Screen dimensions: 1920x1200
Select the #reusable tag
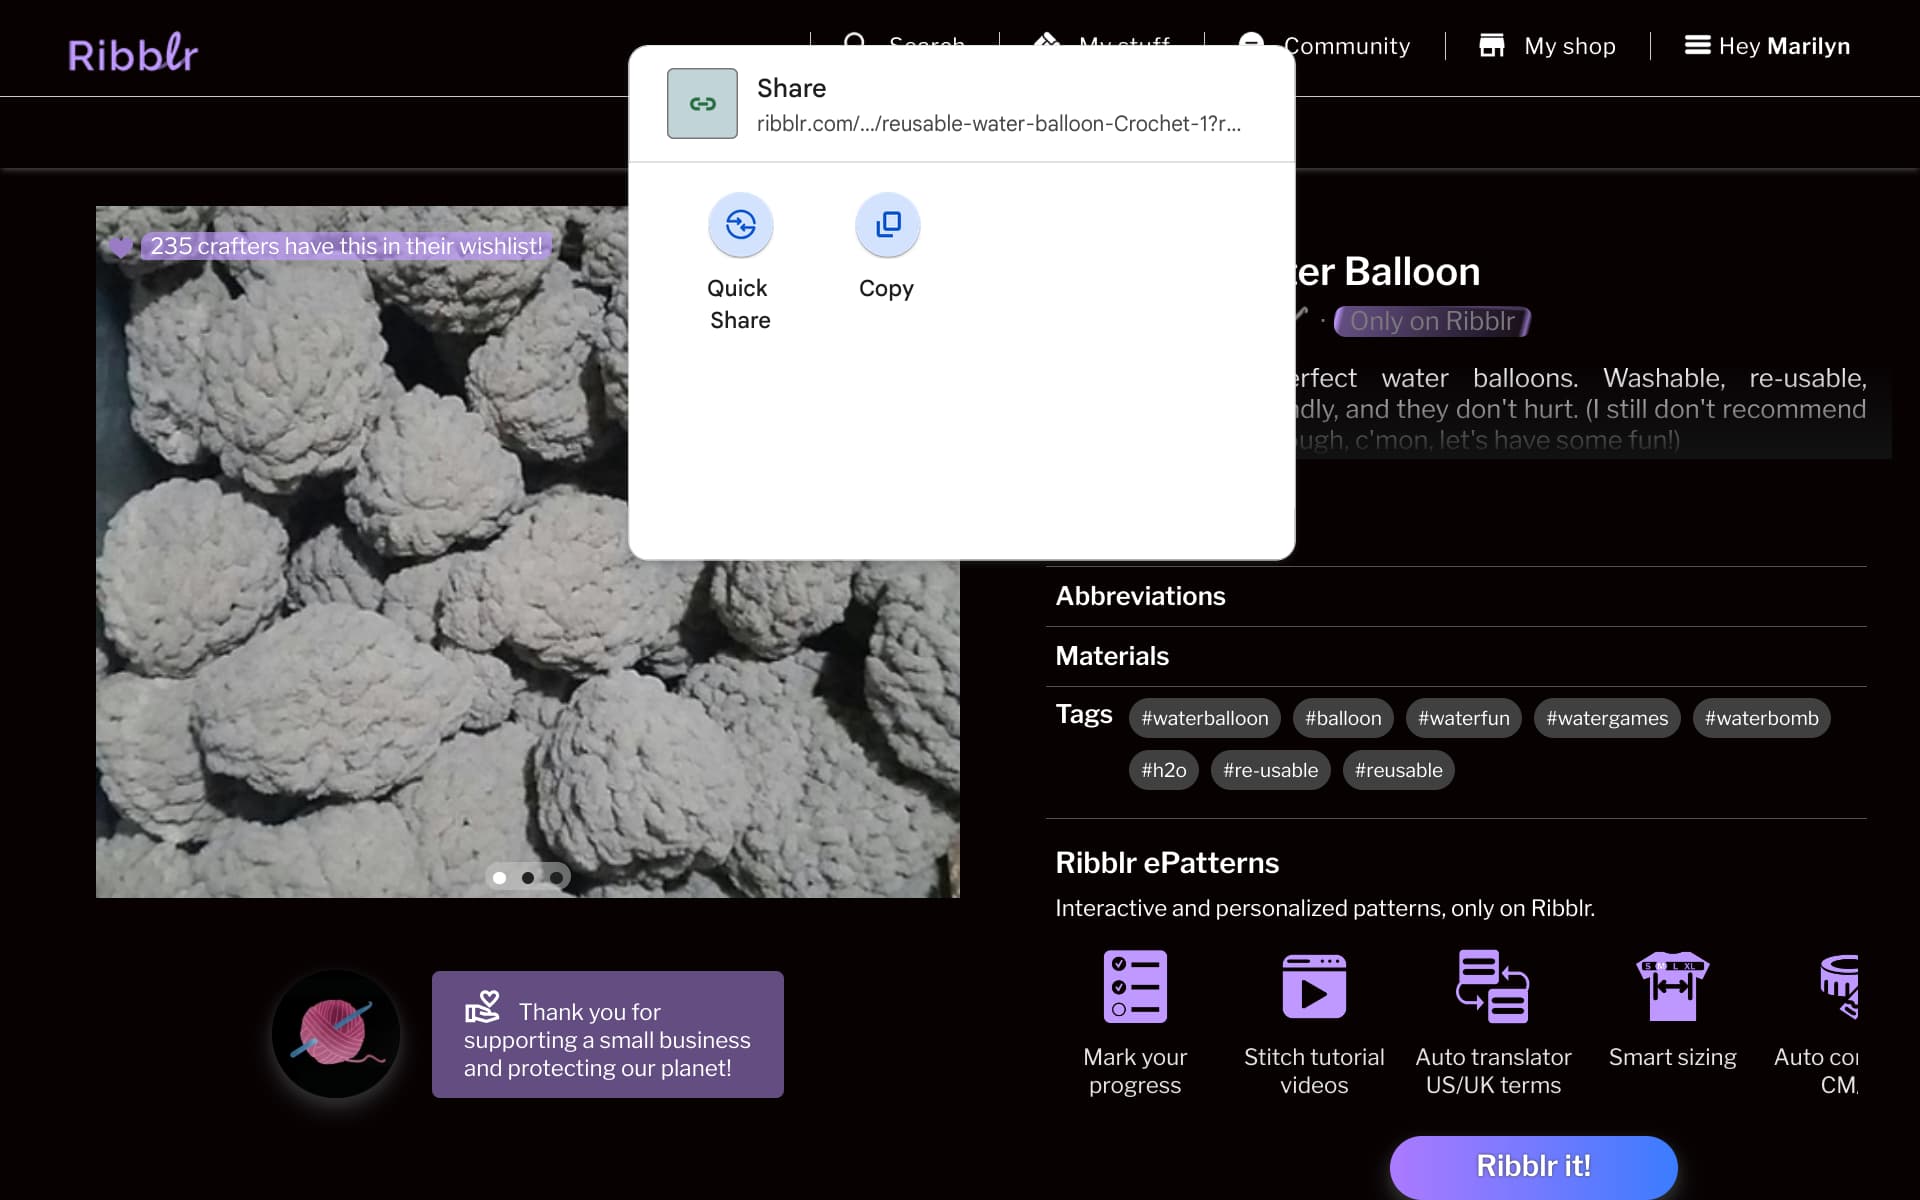1398,770
